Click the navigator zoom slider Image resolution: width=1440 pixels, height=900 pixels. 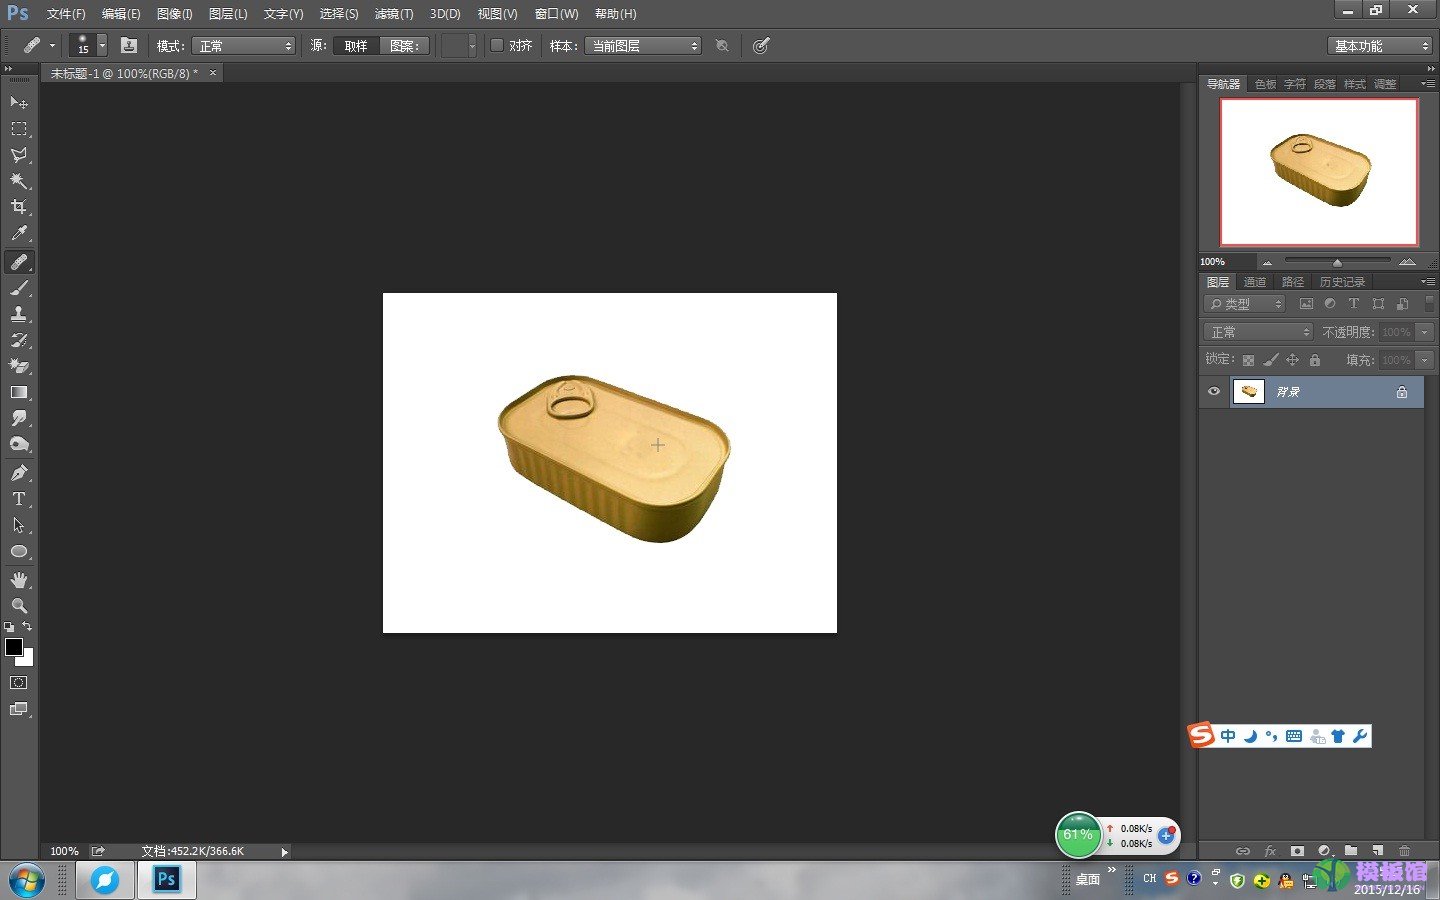[1337, 262]
